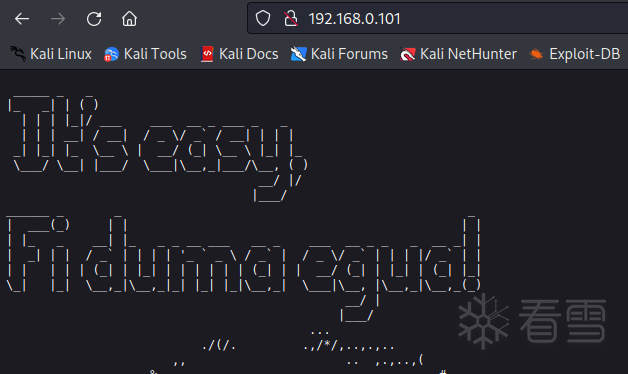Click the Kali Tools favicon

tap(111, 54)
